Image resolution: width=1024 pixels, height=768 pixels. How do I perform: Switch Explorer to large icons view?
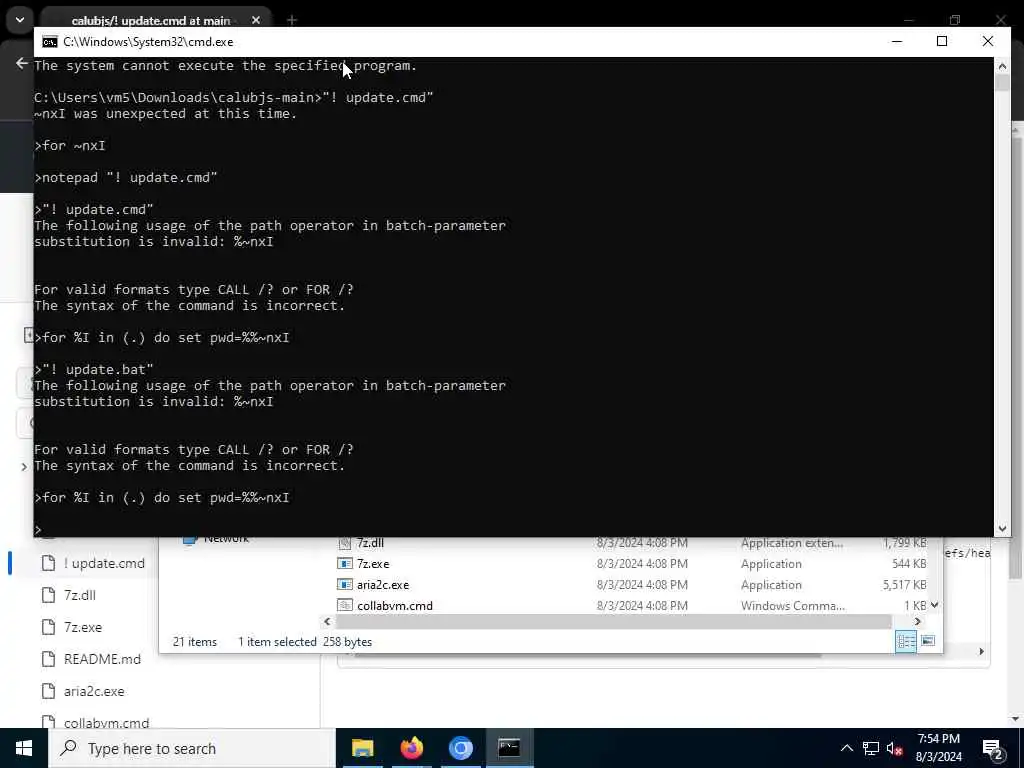[x=928, y=641]
